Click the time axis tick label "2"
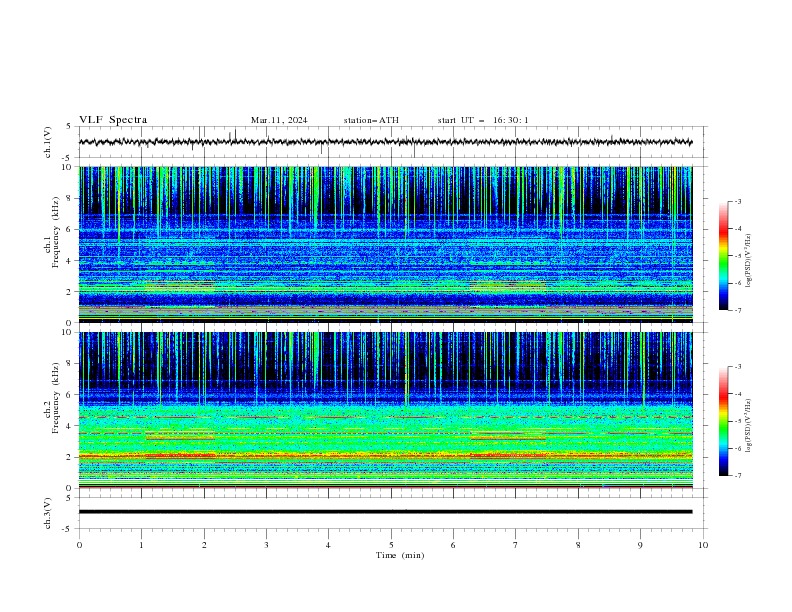This screenshot has width=792, height=612. (x=204, y=545)
